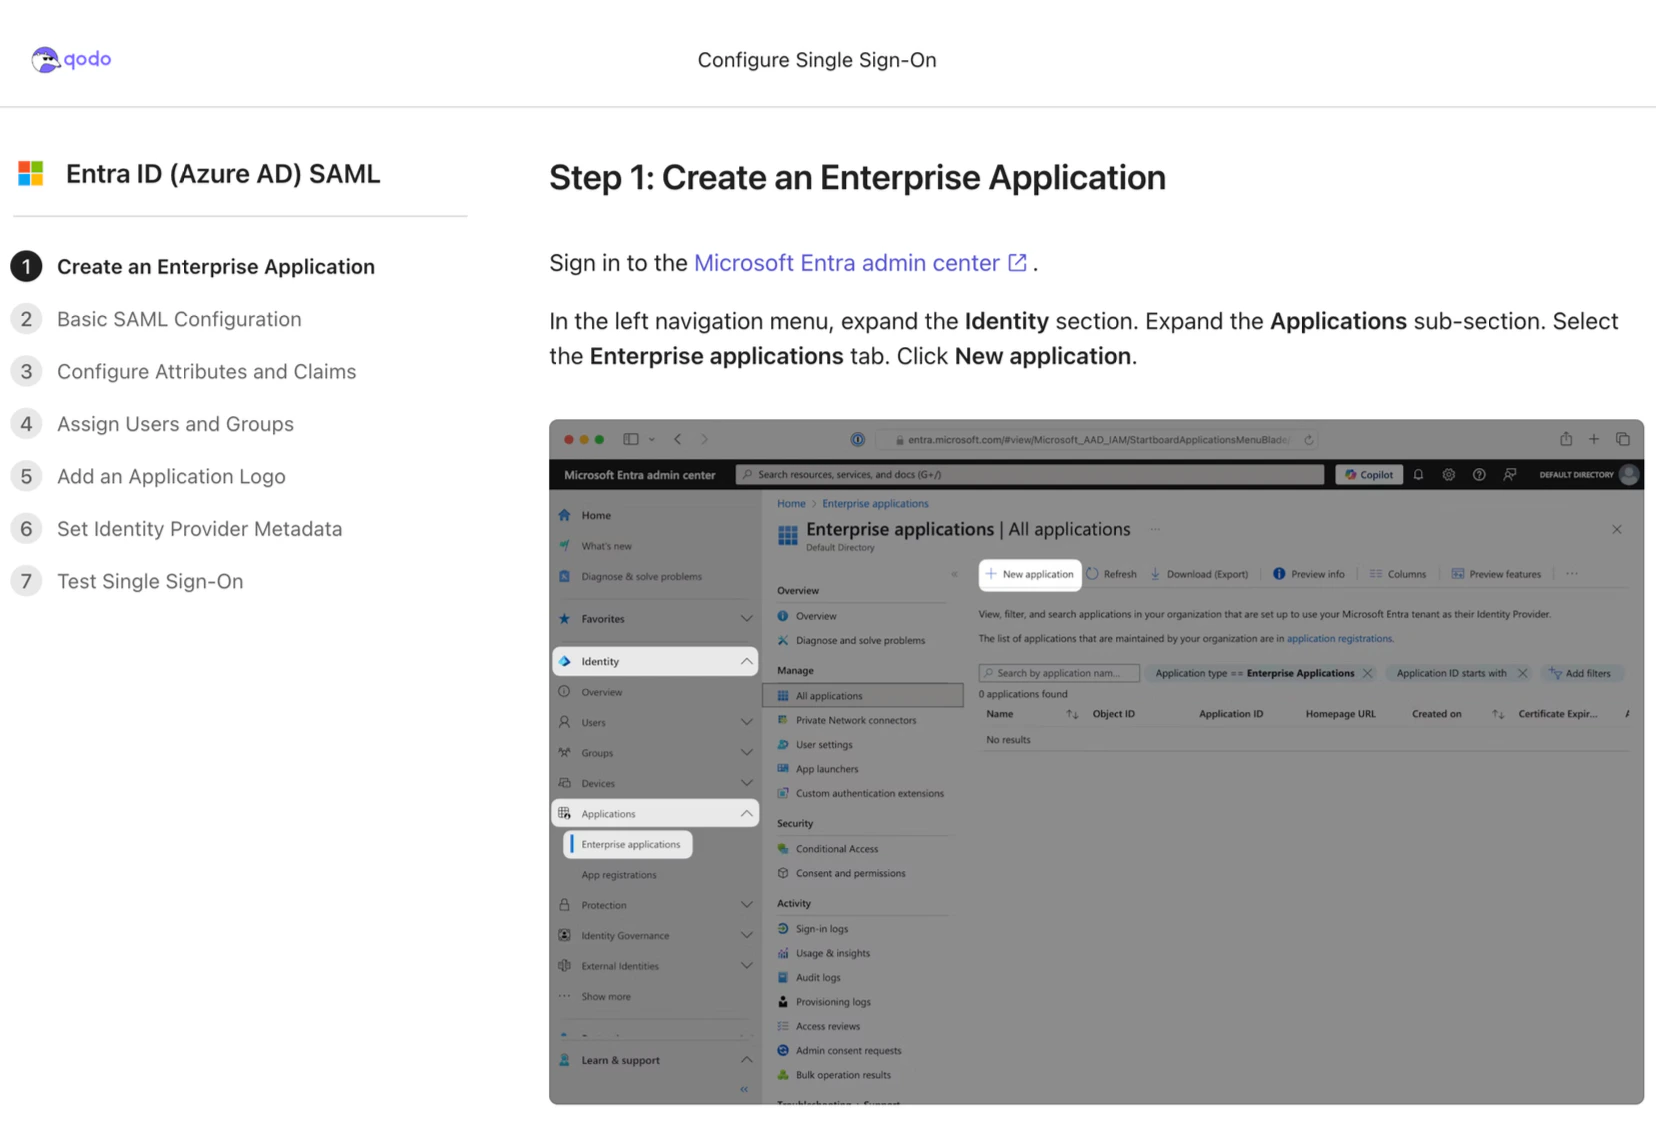Image resolution: width=1672 pixels, height=1138 pixels.
Task: Click the Copilot button in the Entra top bar
Action: [1369, 475]
